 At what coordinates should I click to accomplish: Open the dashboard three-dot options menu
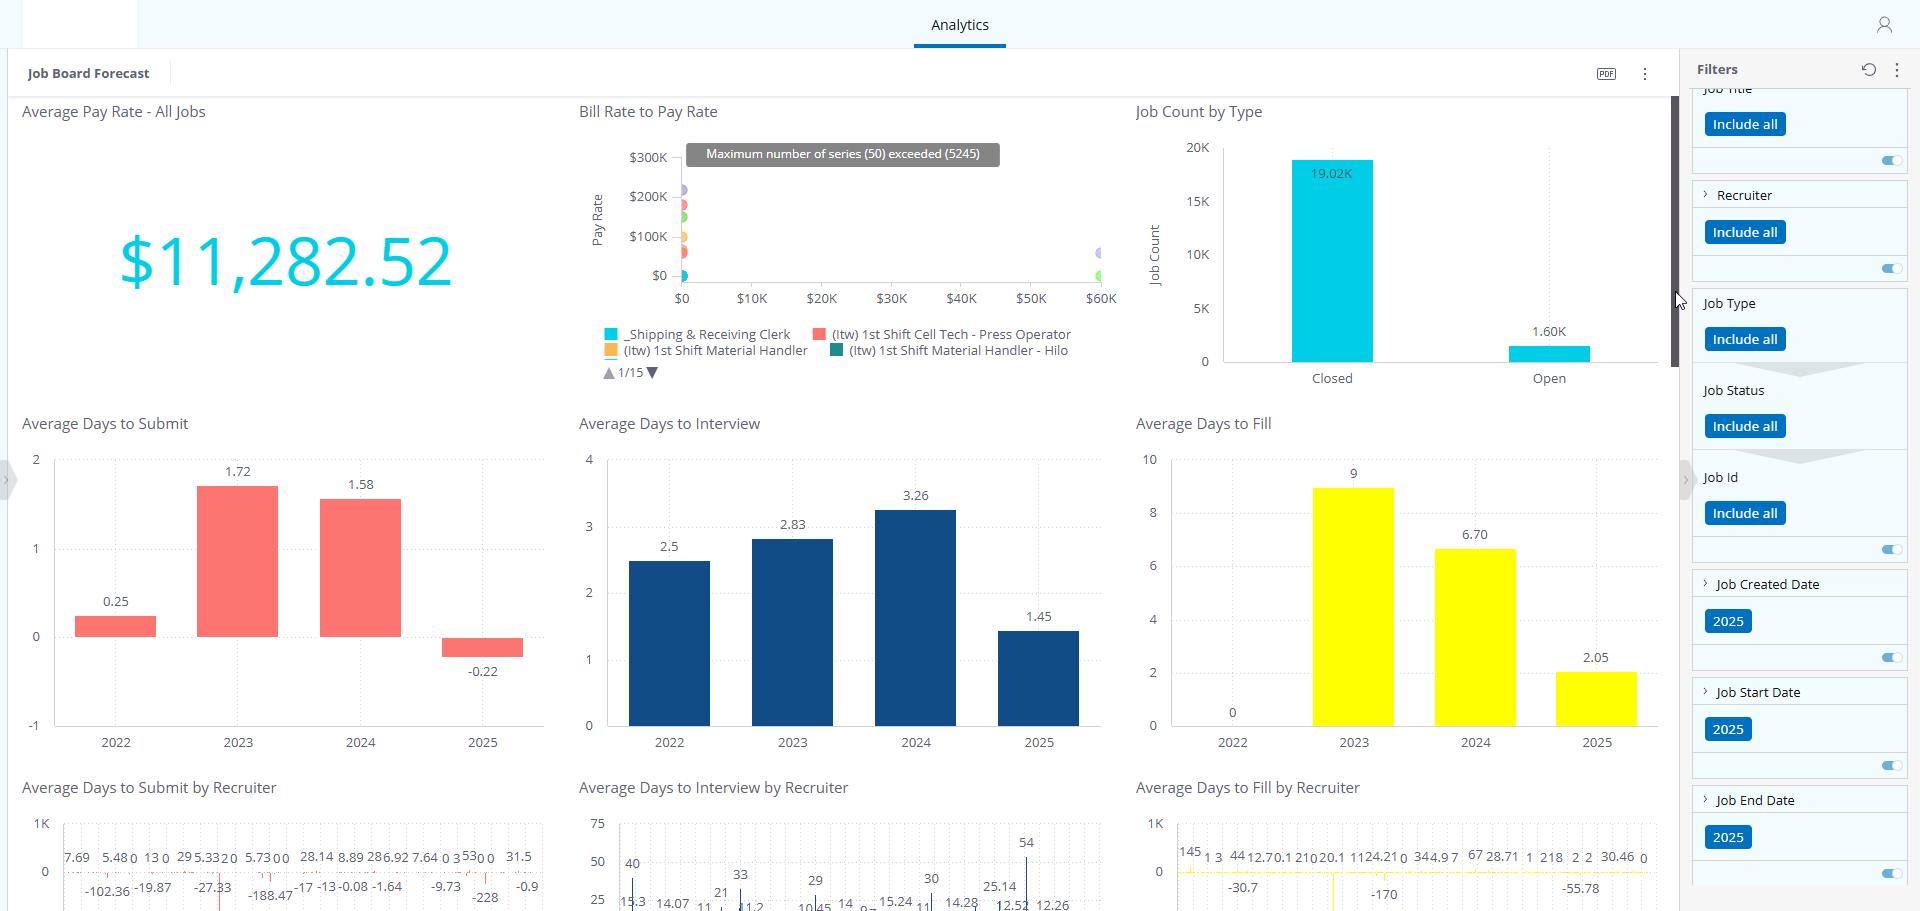coord(1645,74)
